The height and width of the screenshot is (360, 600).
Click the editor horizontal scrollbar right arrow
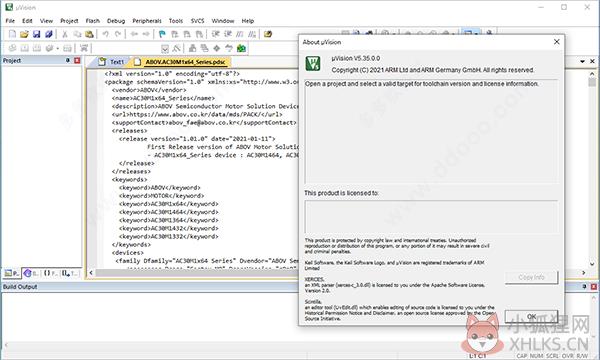pos(584,273)
